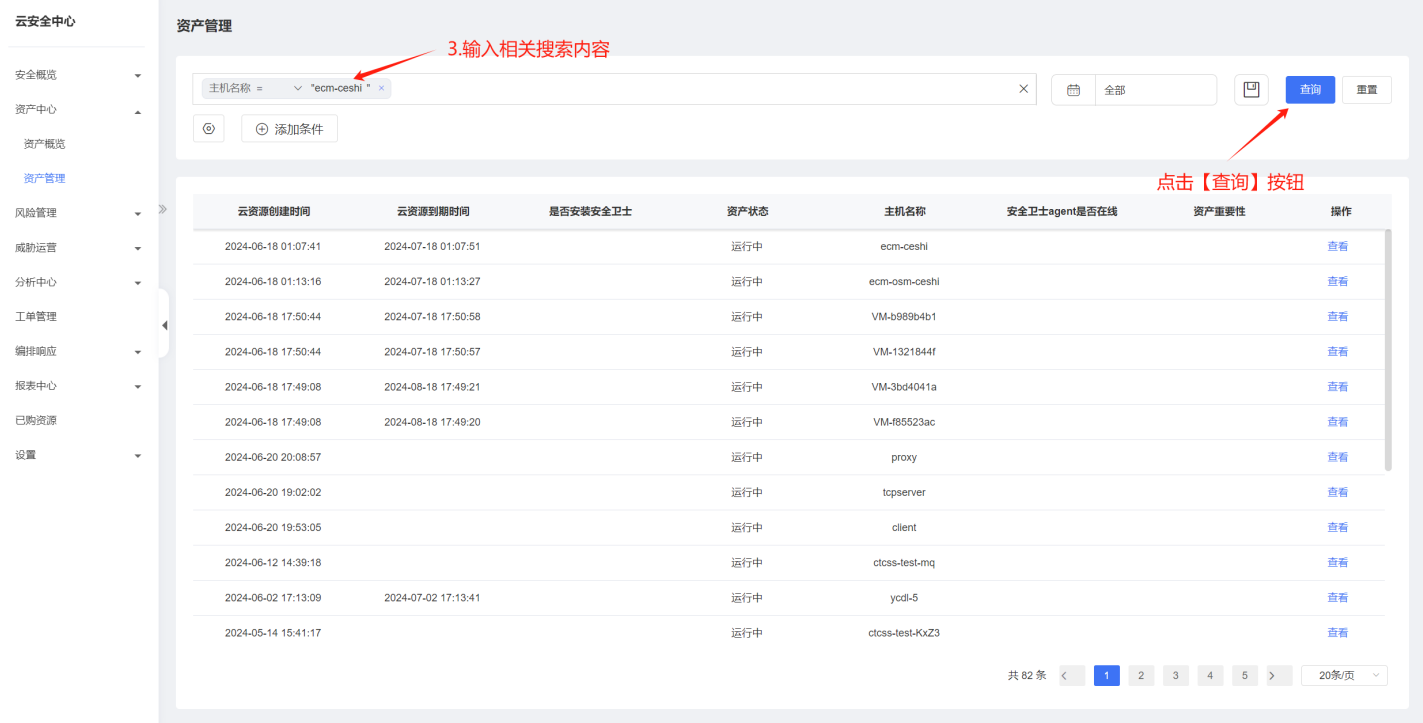Viewport: 1423px width, 723px height.
Task: Click the 云安全中心 title in sidebar
Action: pyautogui.click(x=45, y=21)
